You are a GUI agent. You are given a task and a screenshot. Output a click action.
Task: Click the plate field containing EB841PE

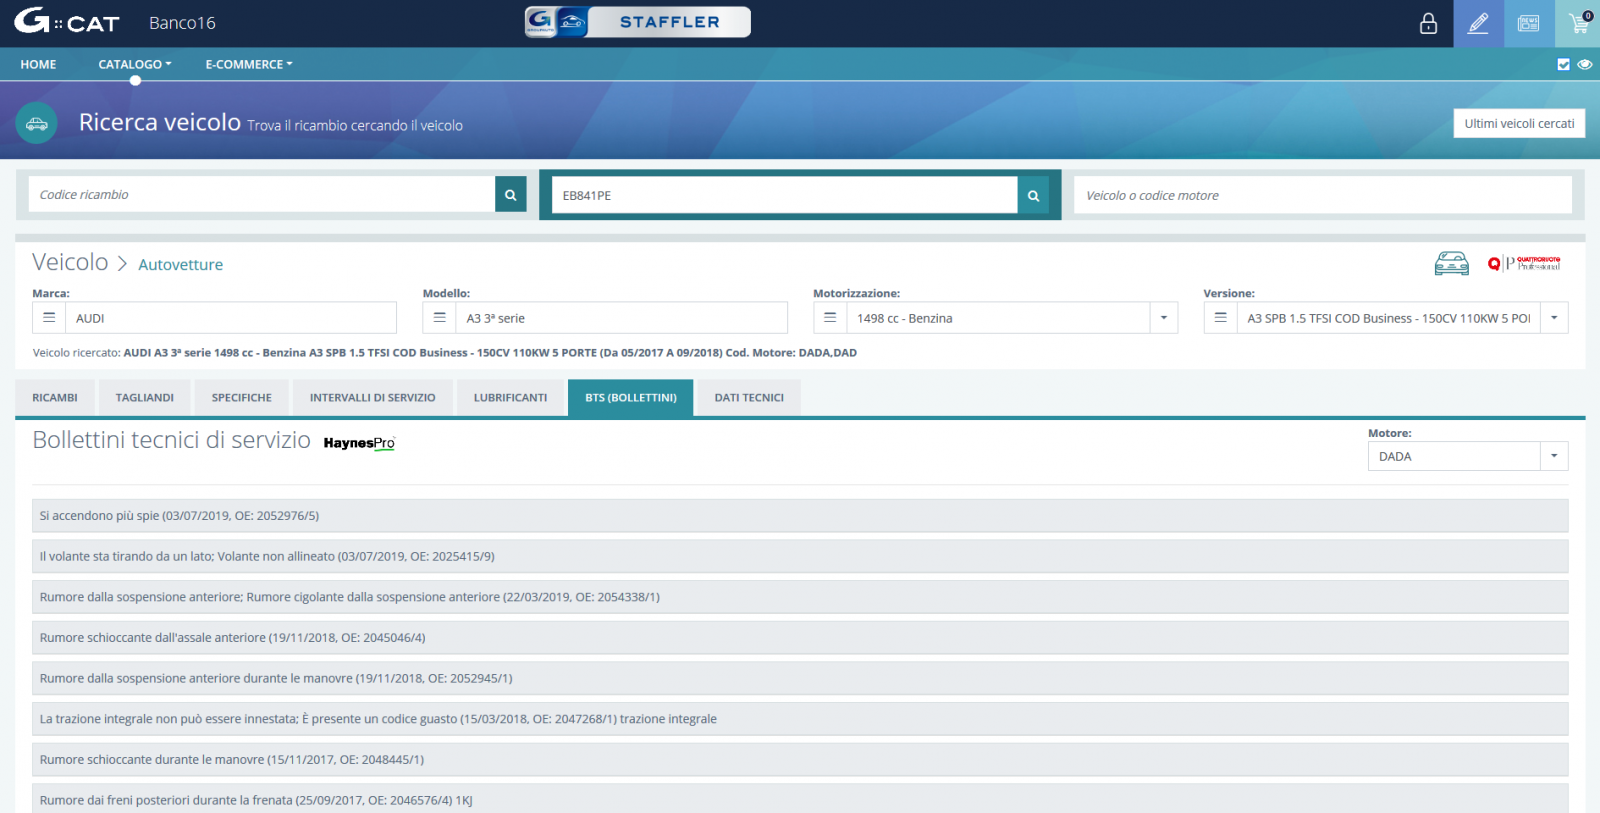pos(785,196)
